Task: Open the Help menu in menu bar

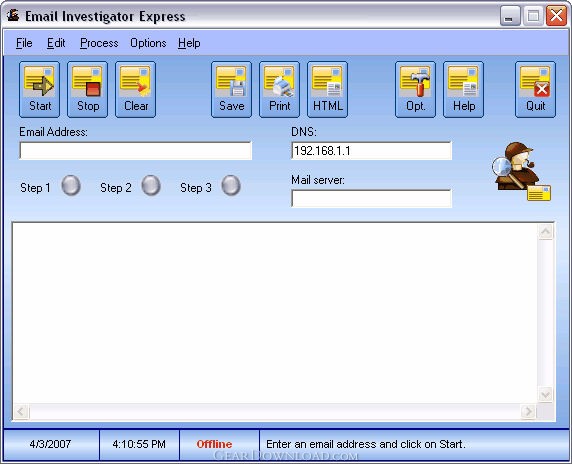Action: pyautogui.click(x=189, y=43)
